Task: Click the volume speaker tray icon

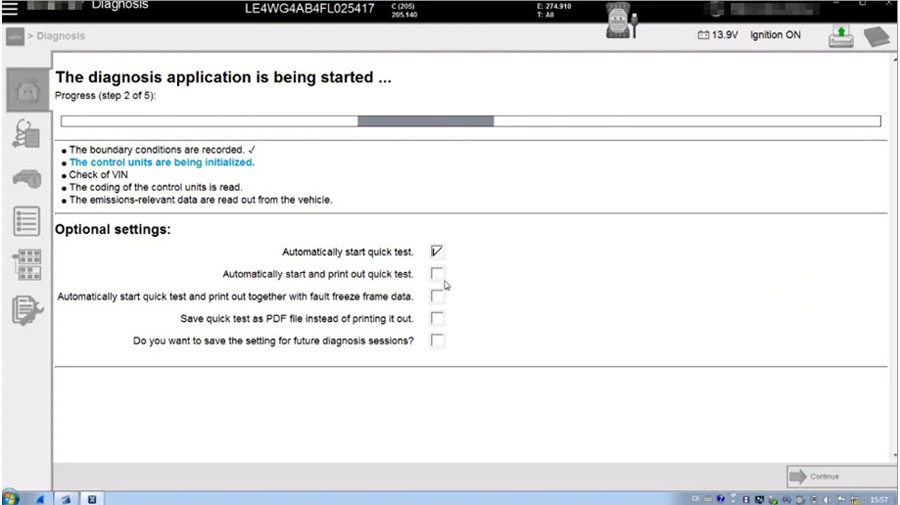Action: (x=827, y=500)
